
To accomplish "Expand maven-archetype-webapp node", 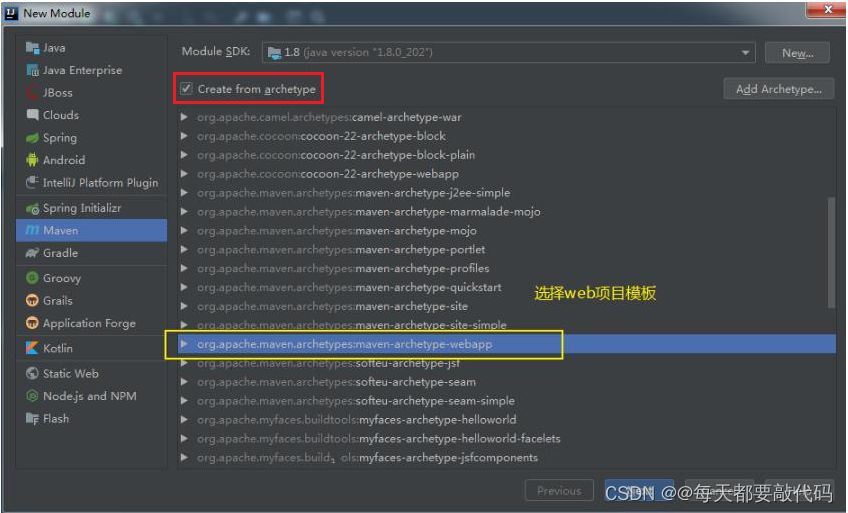I will click(x=184, y=344).
